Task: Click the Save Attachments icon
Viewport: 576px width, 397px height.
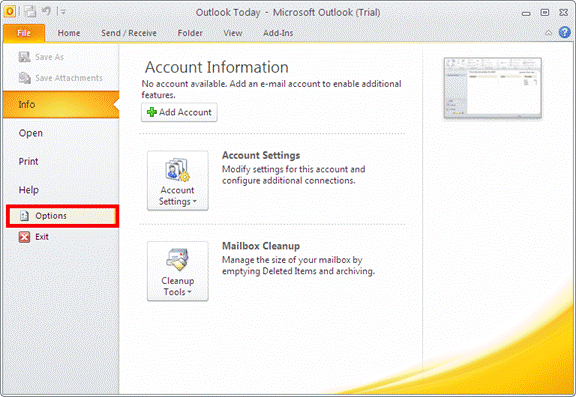Action: point(25,78)
